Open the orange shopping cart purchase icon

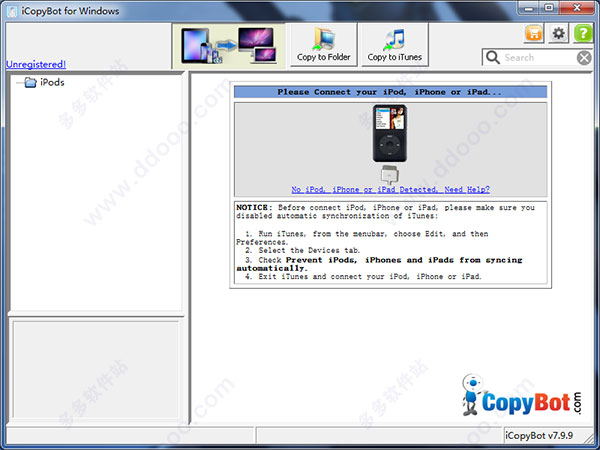[534, 33]
